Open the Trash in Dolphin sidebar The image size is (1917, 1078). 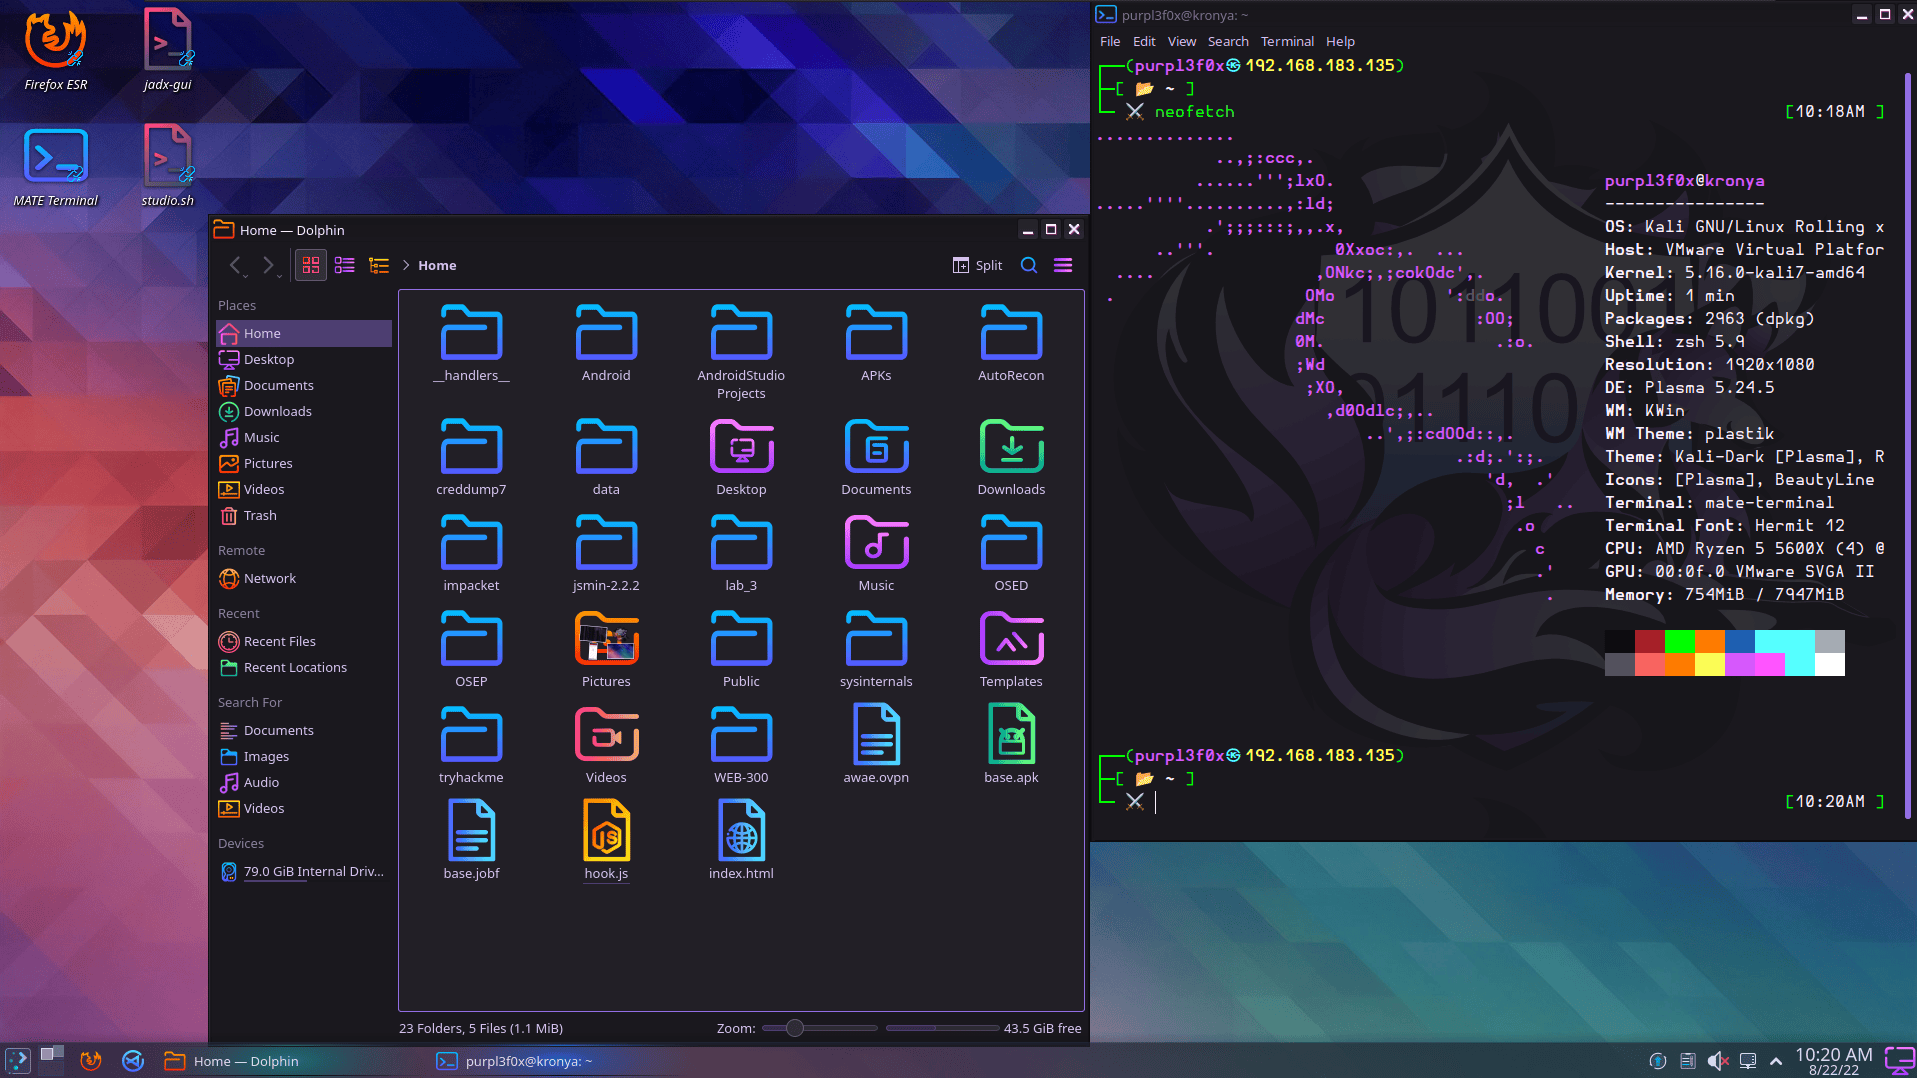tap(258, 515)
